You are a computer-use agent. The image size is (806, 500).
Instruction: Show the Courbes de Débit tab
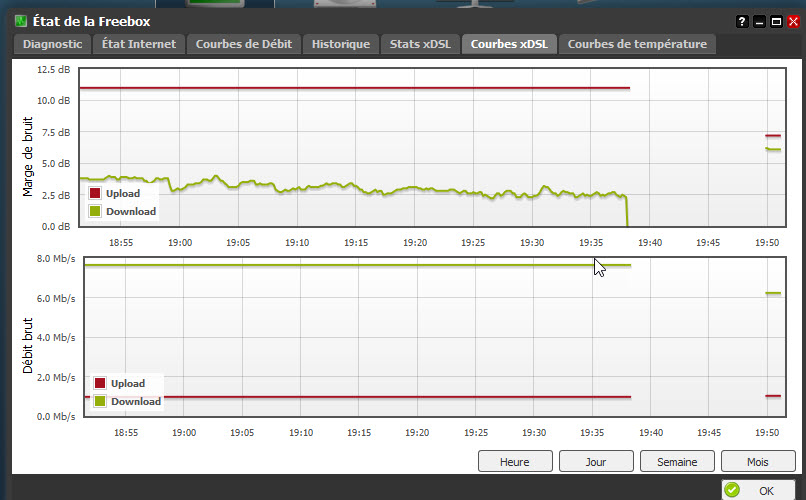coord(243,44)
